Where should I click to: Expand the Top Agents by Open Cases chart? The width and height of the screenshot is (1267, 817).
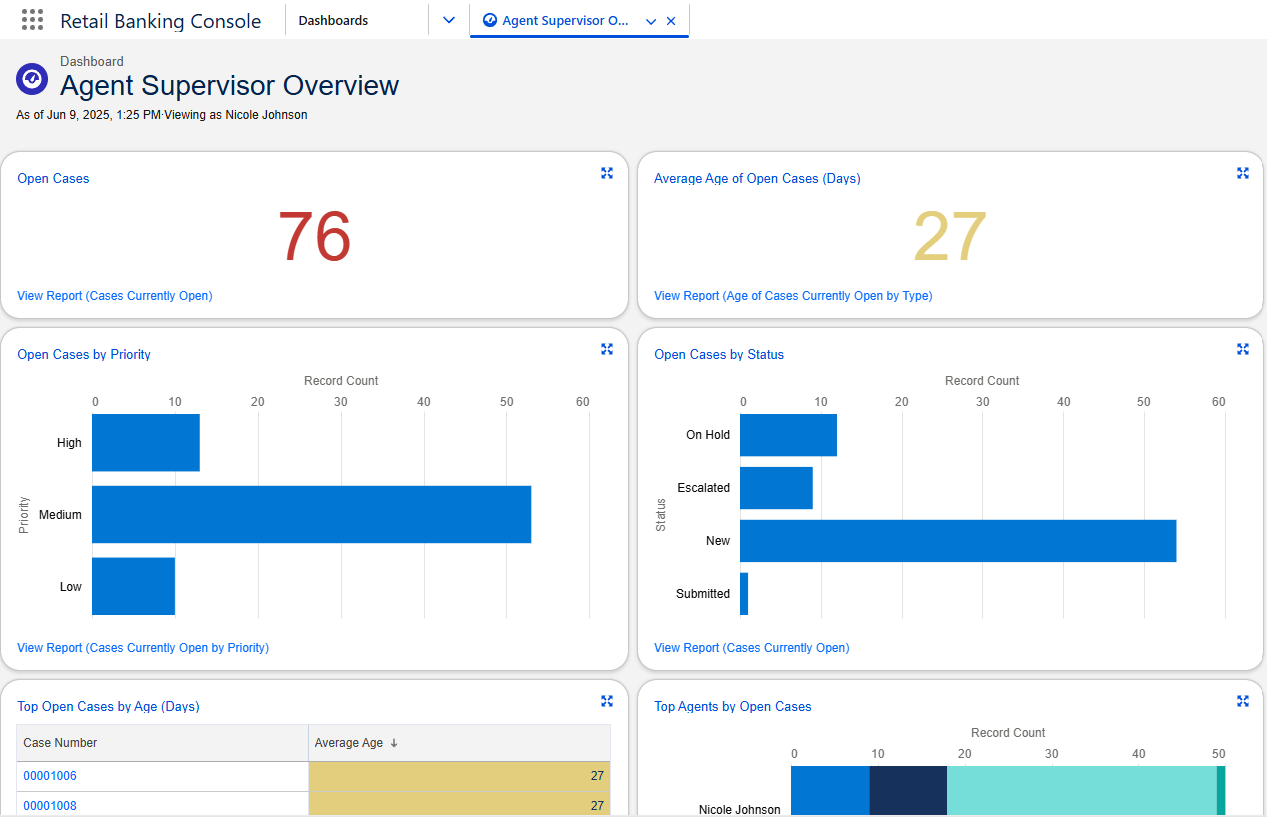pos(1242,701)
